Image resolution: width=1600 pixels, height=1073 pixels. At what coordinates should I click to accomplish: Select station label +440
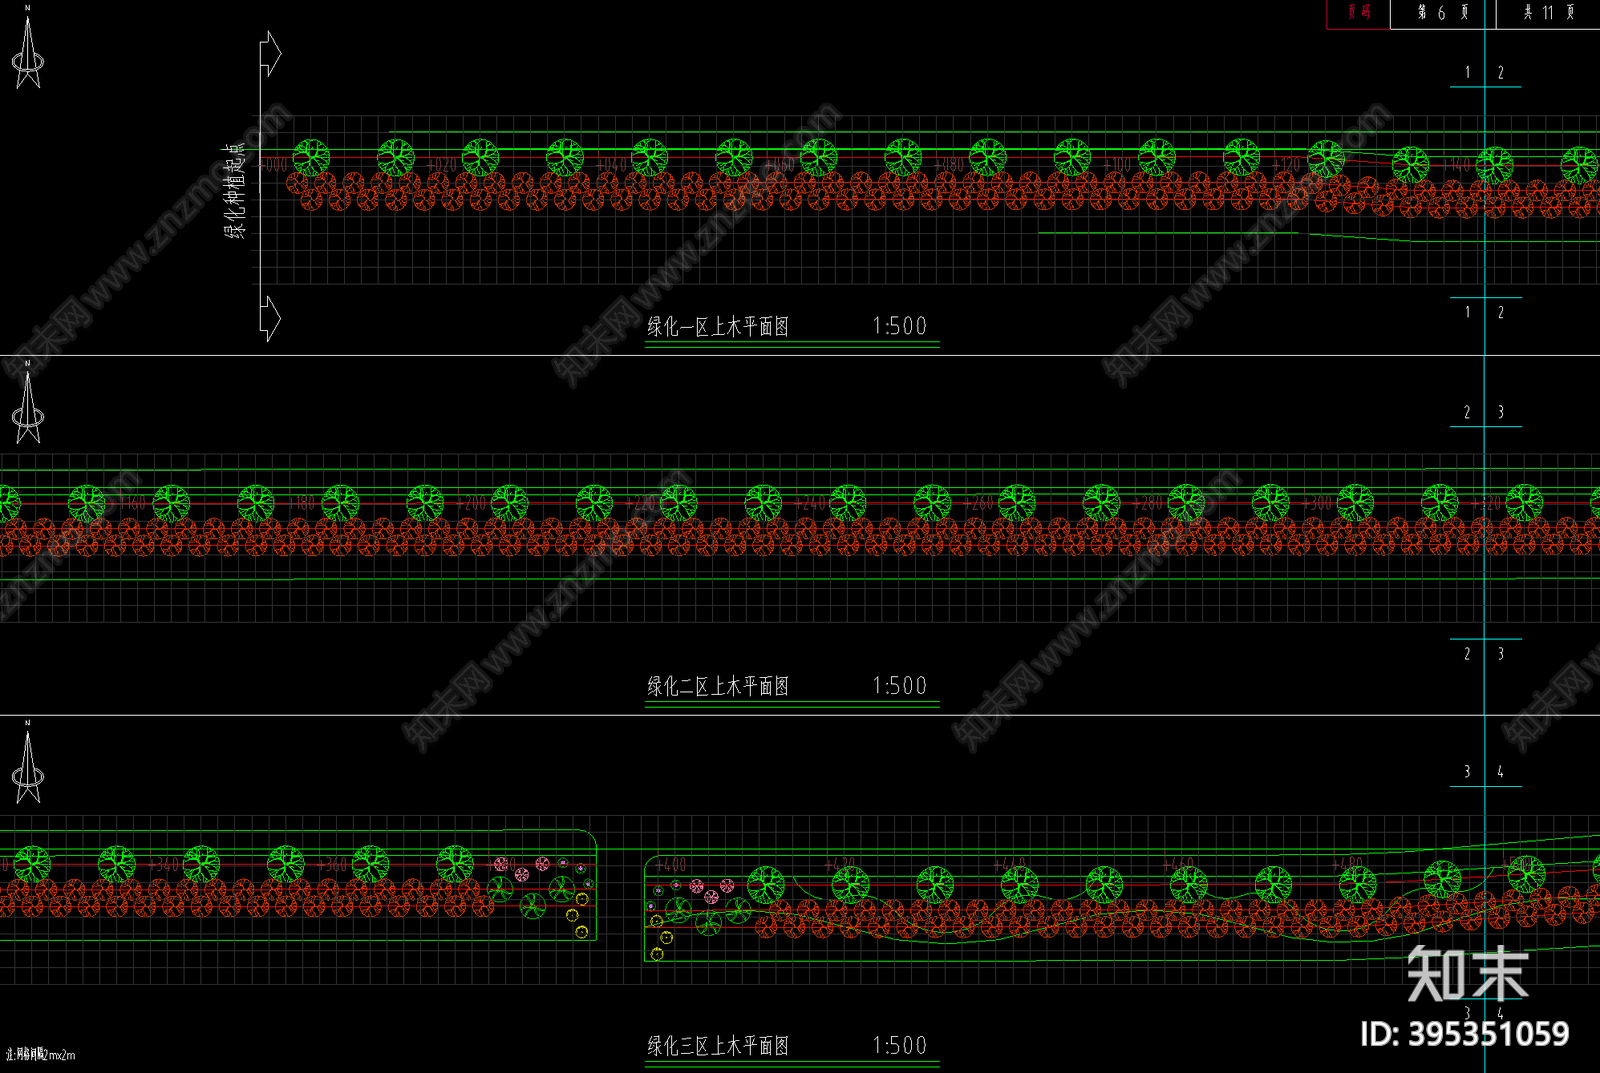(x=1008, y=864)
